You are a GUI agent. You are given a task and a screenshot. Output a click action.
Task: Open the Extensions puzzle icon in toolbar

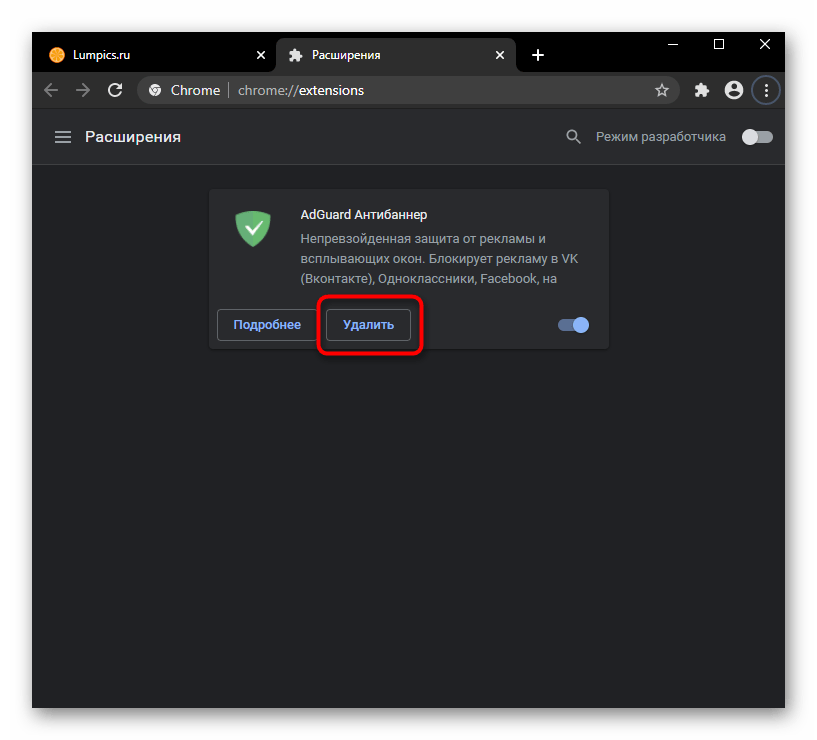pos(702,90)
